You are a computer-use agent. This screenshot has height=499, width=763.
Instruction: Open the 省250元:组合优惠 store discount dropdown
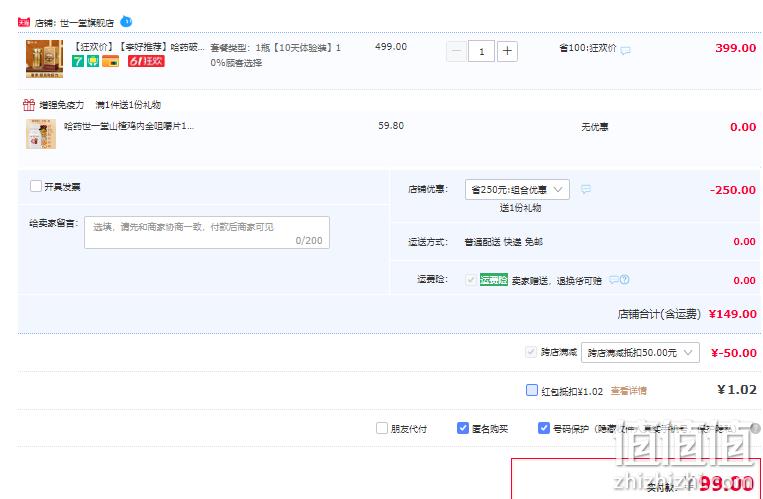click(517, 189)
